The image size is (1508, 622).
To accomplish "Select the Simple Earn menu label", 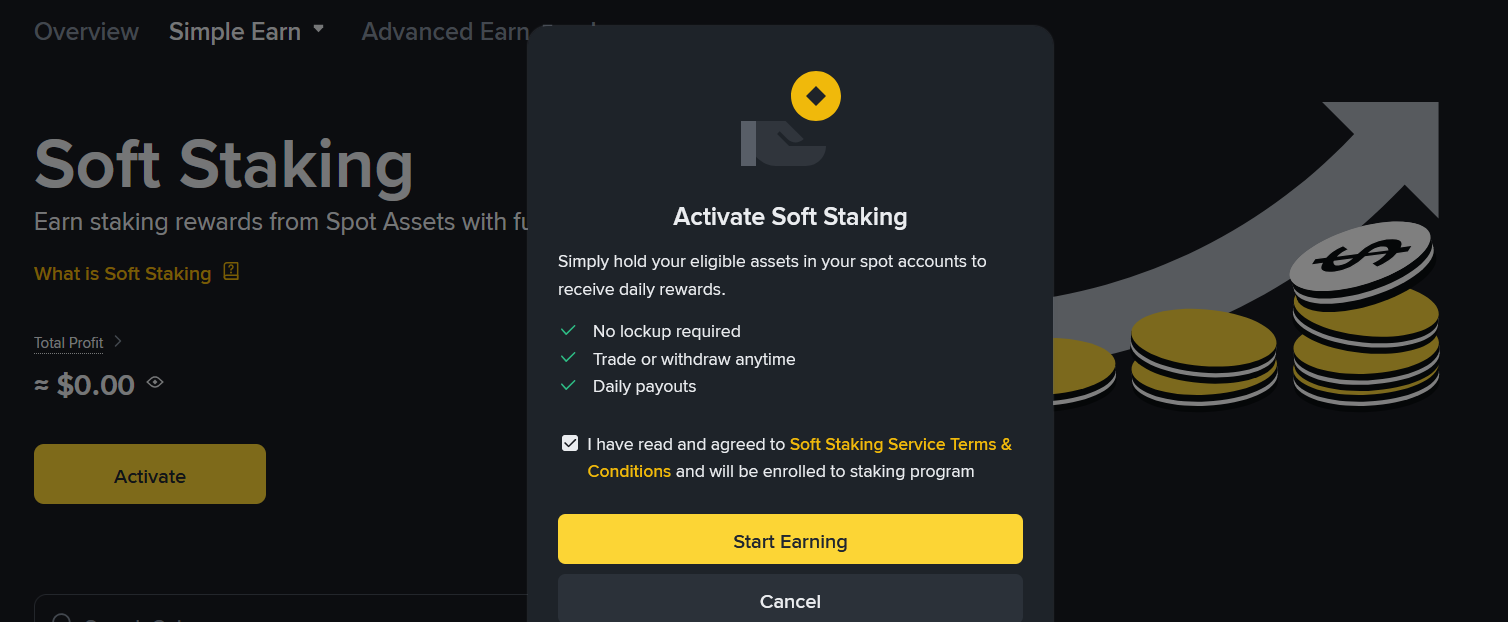I will pos(235,31).
